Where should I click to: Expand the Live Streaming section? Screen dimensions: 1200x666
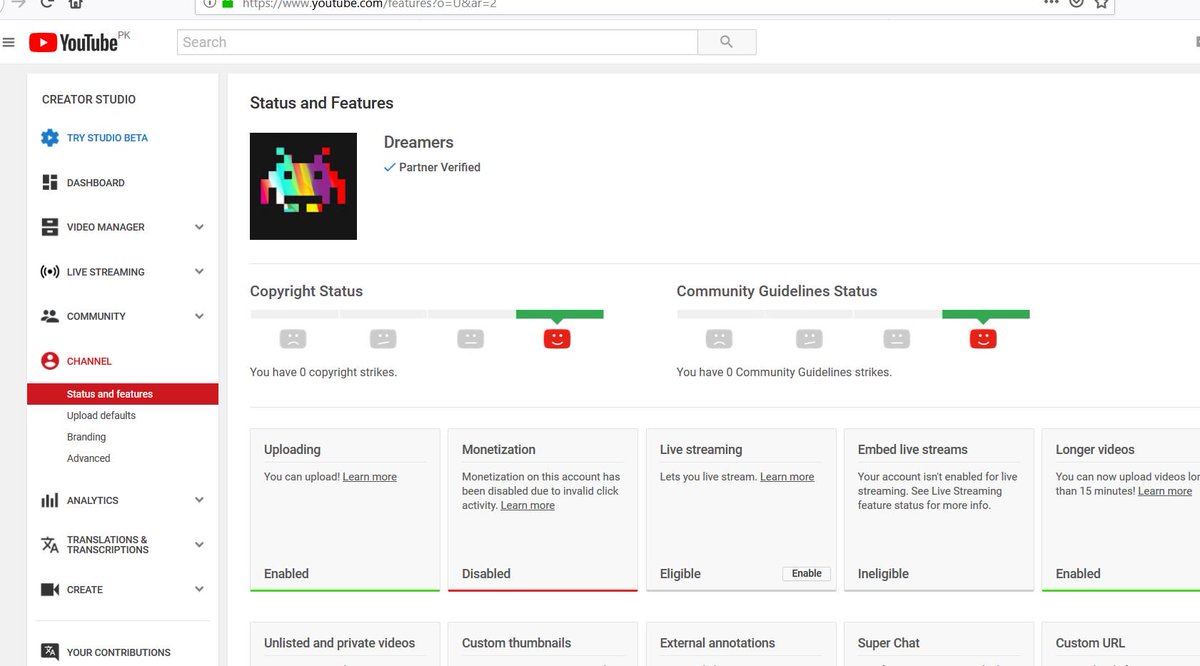coord(199,271)
